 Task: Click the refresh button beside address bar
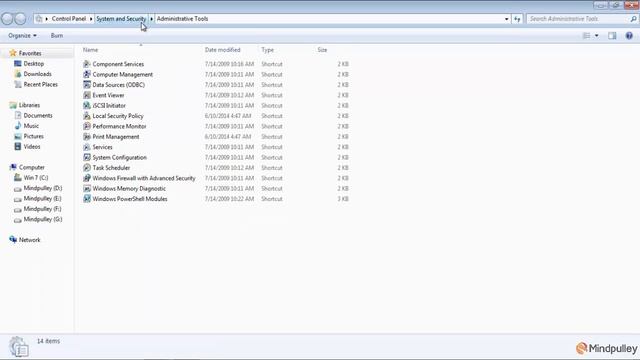click(x=517, y=19)
